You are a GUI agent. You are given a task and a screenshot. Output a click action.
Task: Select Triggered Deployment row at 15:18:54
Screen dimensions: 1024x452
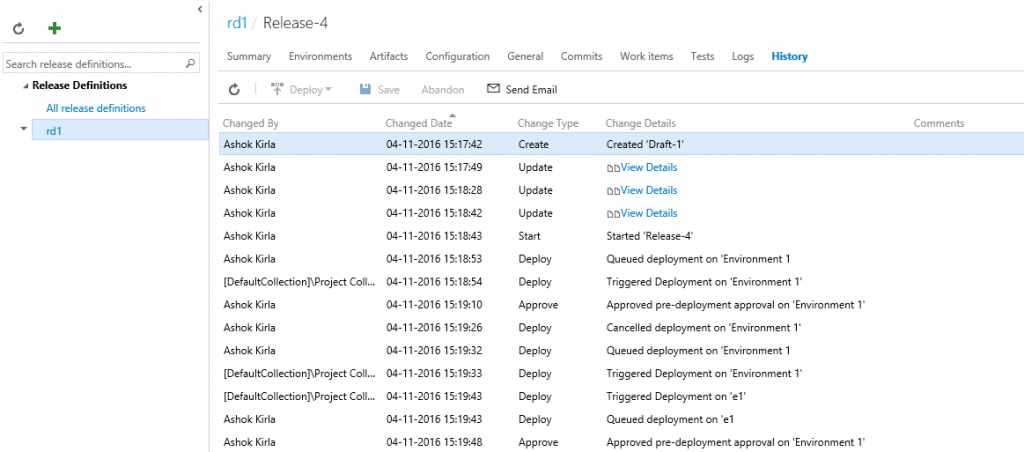(622, 282)
